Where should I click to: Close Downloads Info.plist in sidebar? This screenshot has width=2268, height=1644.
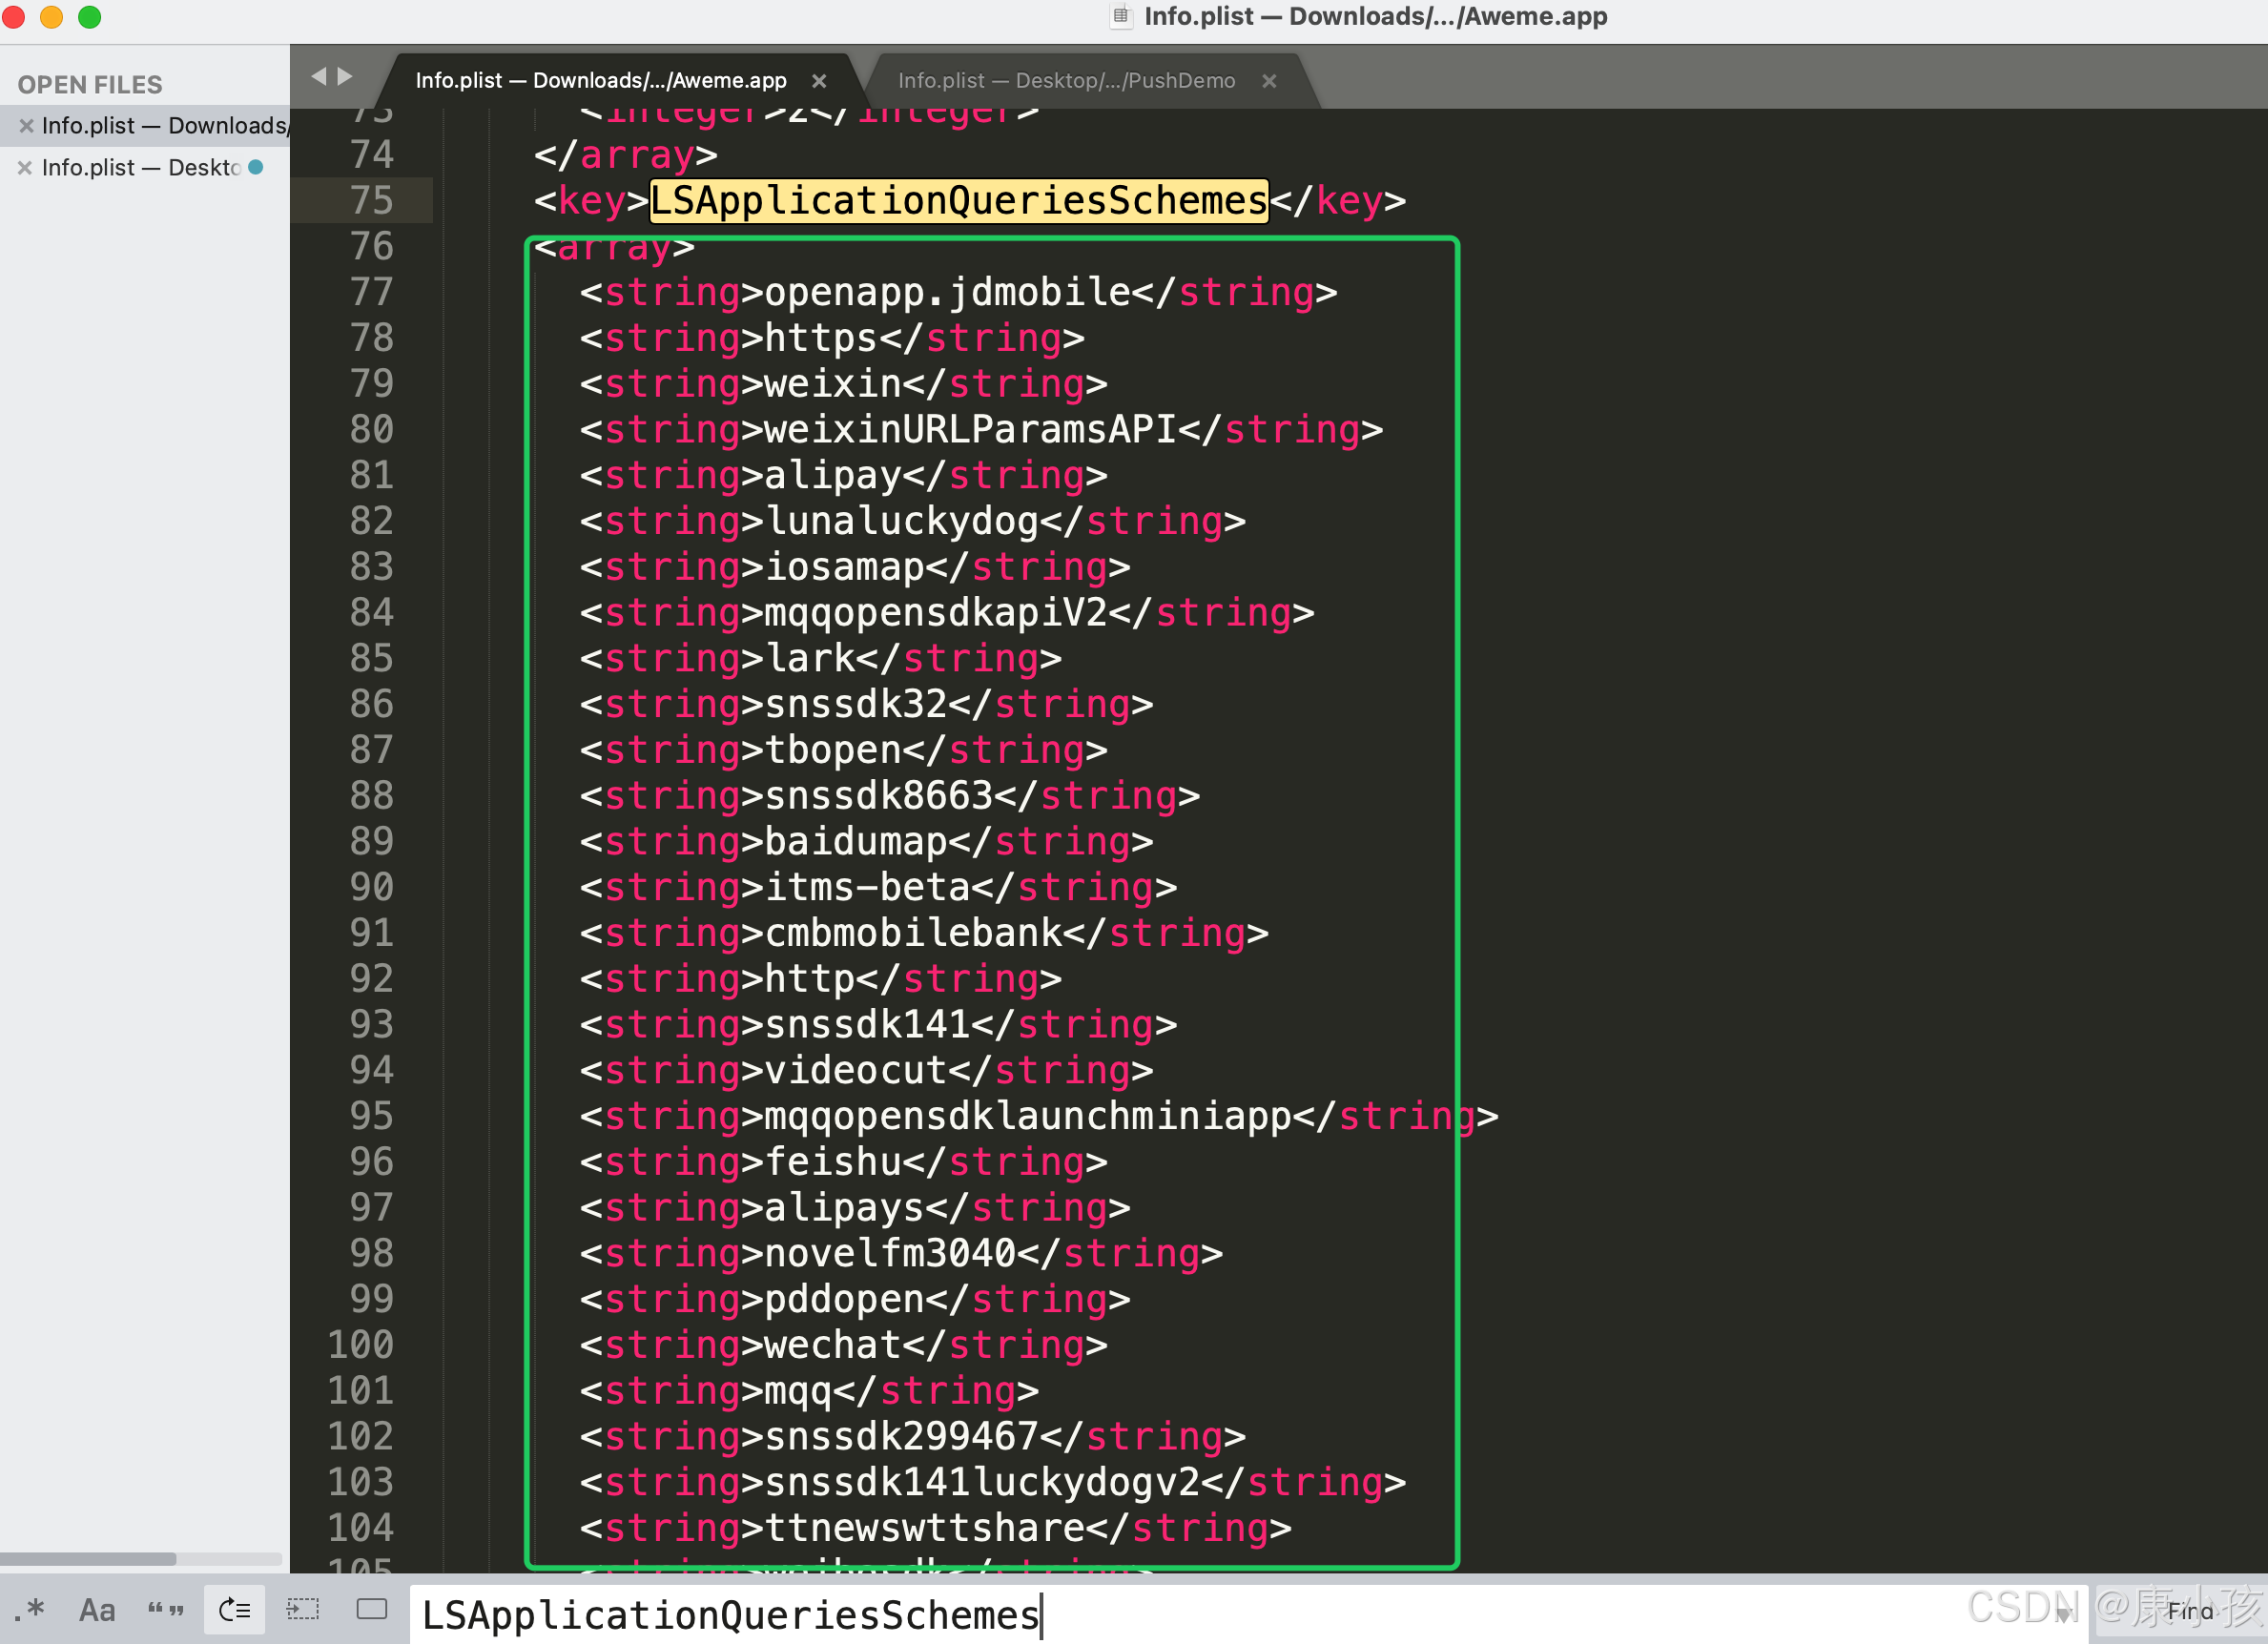(x=26, y=126)
